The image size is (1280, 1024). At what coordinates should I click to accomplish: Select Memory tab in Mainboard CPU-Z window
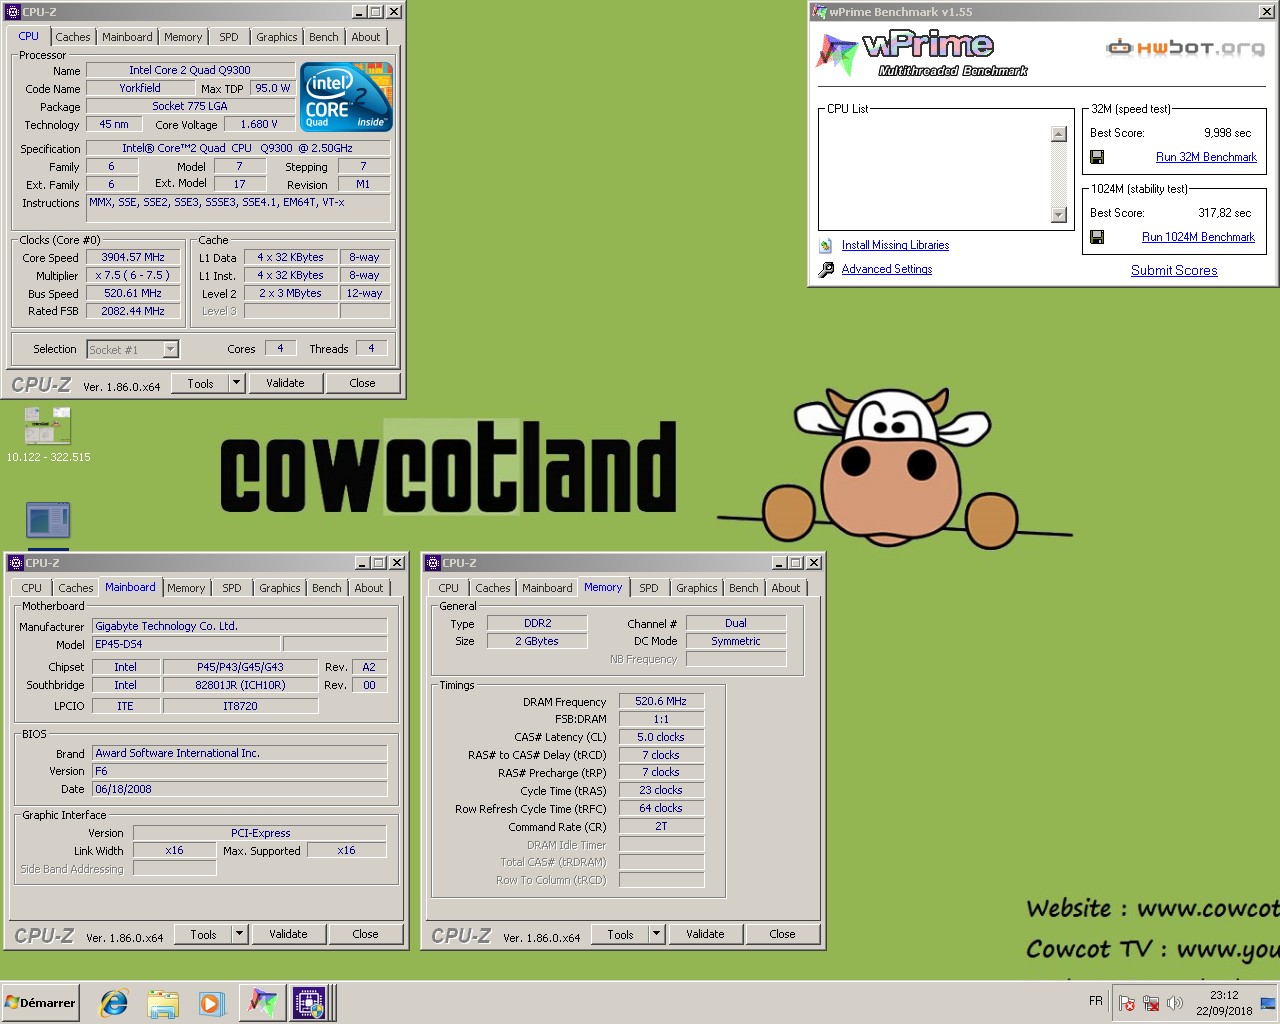point(186,588)
